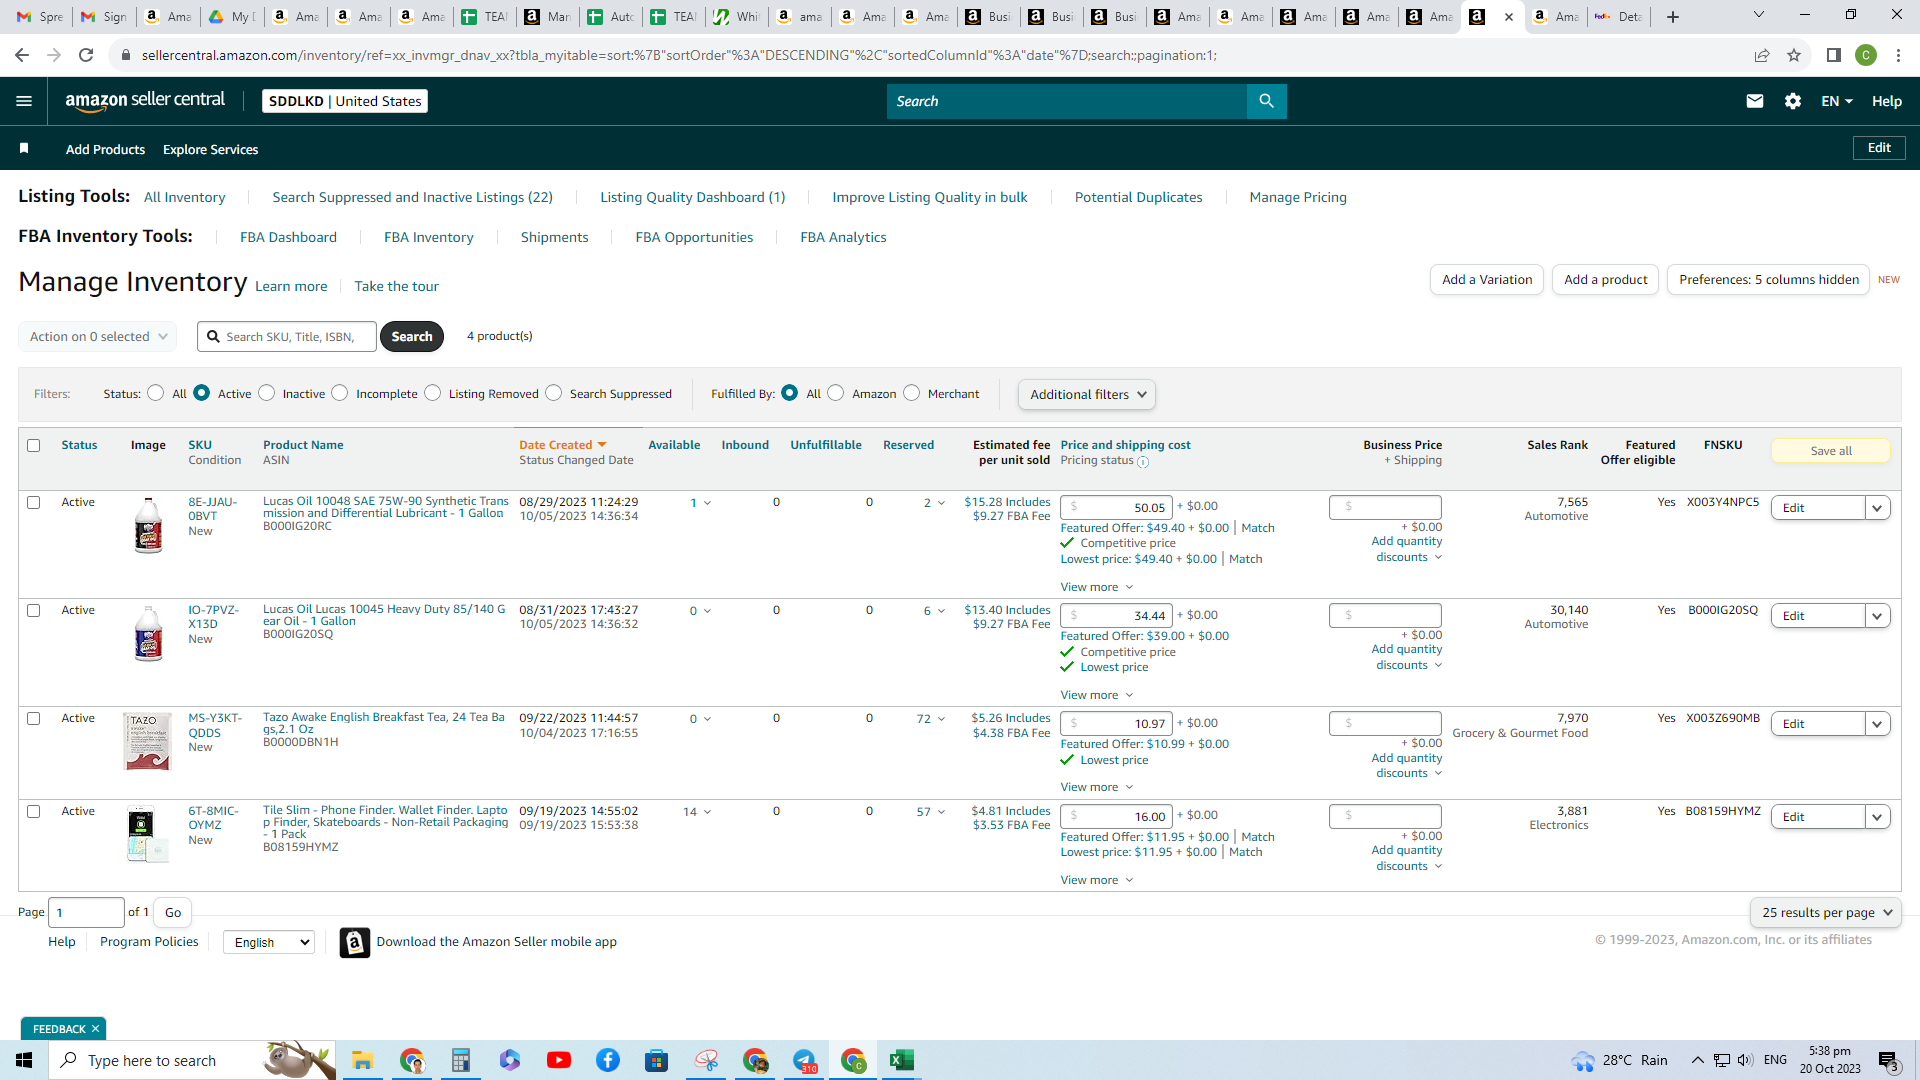Open Search Suppressed and Inactive Listings (22)
The image size is (1920, 1080).
413,197
